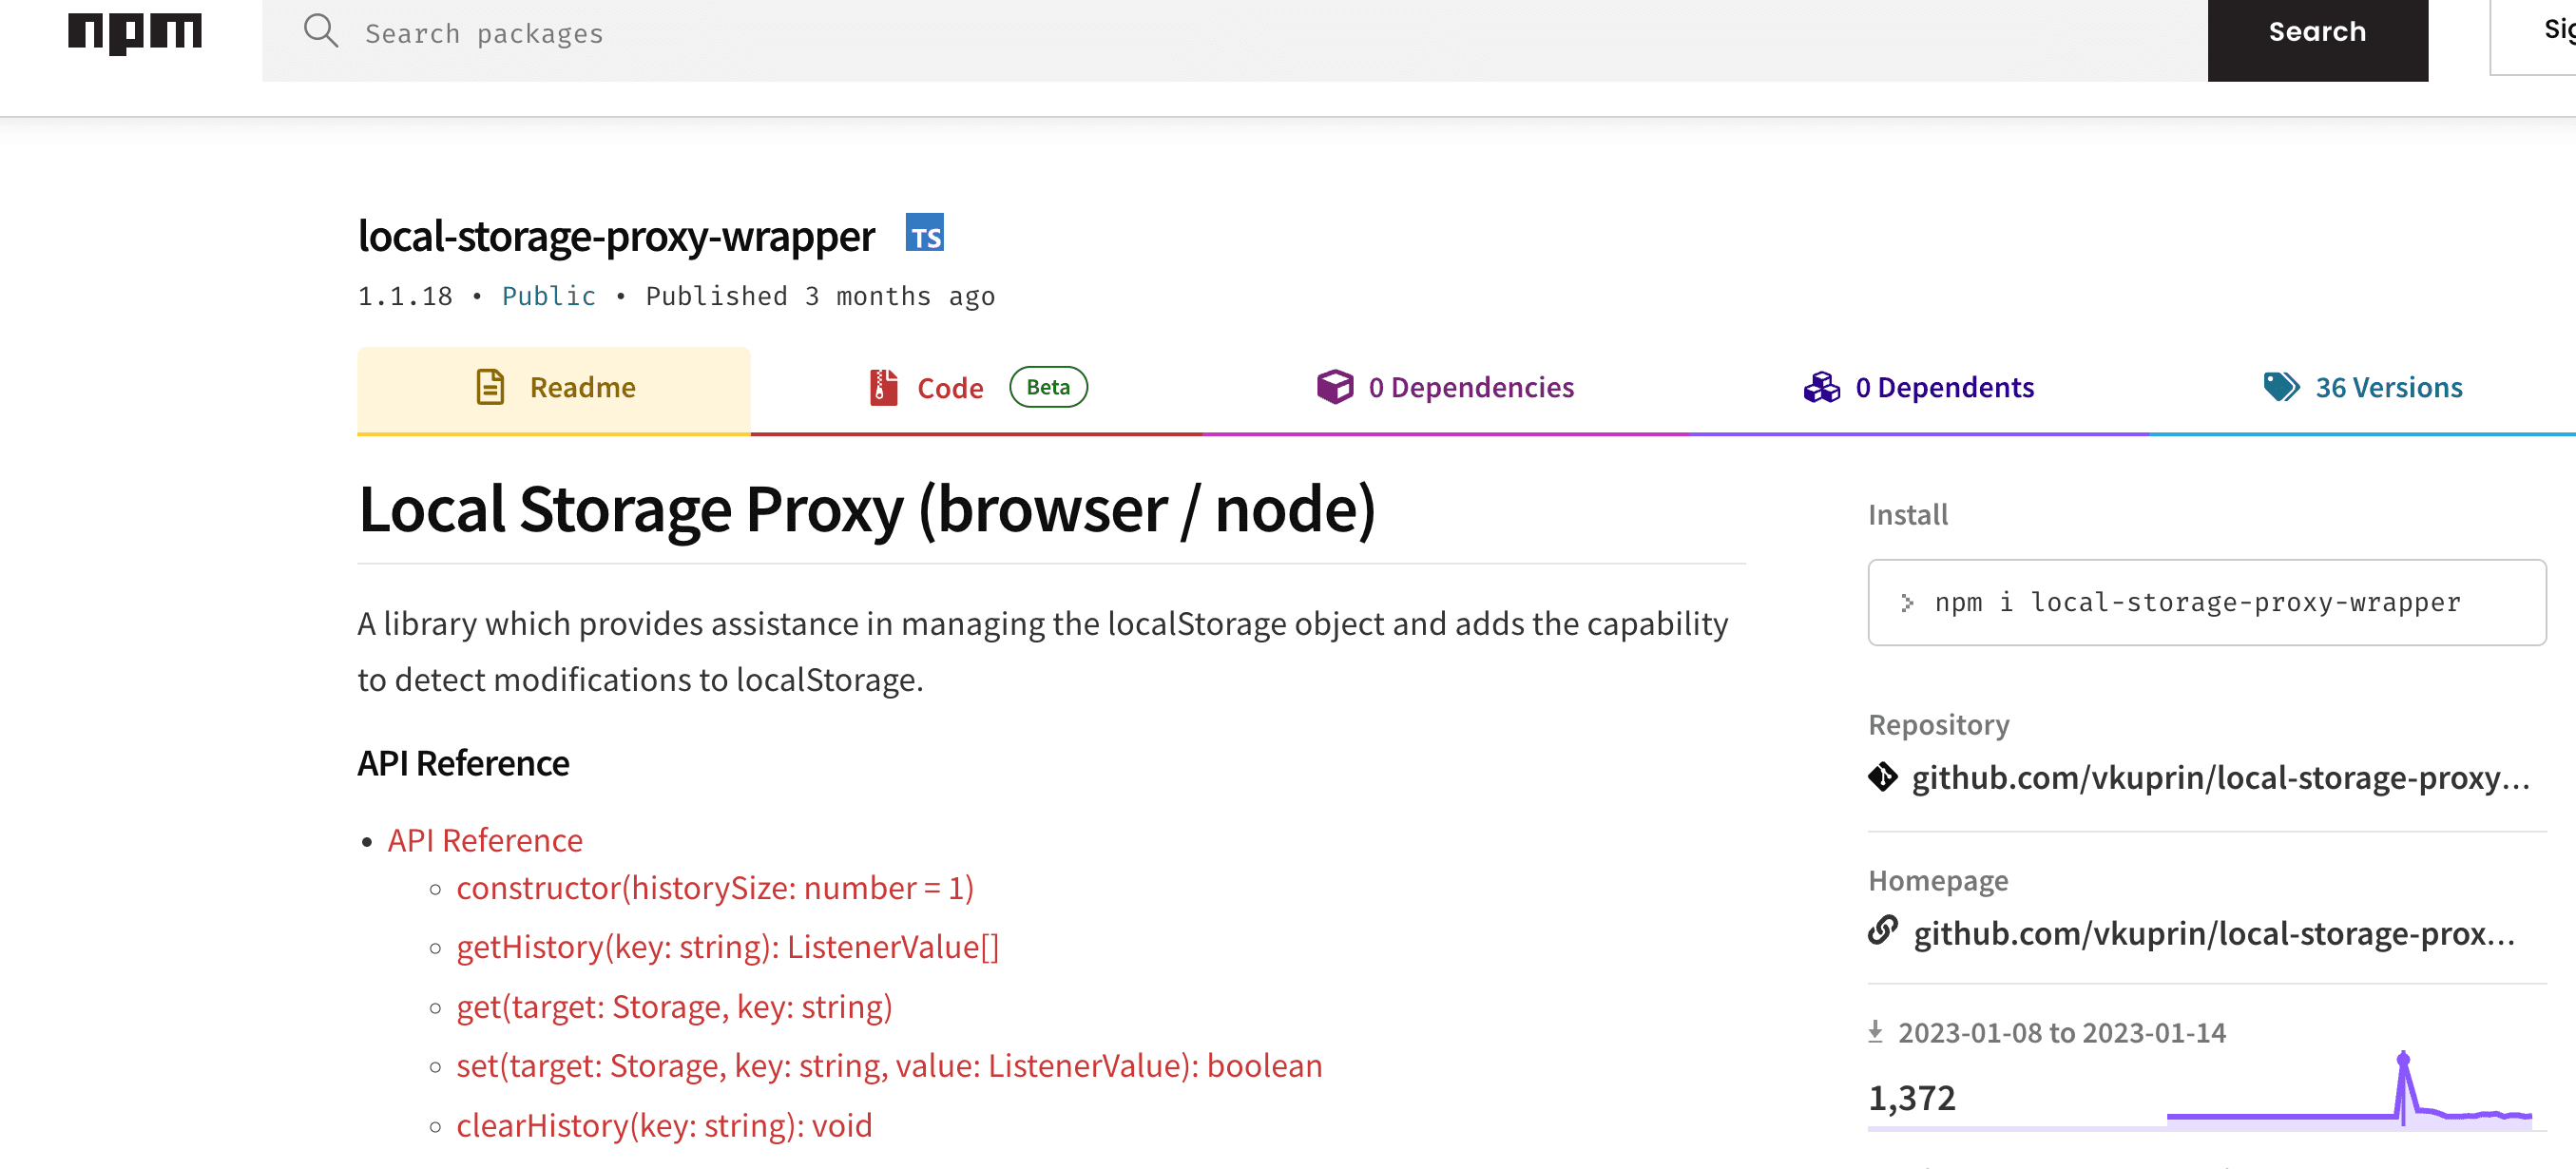Click the 1,372 downloads count
This screenshot has width=2576, height=1169.
(x=1911, y=1098)
